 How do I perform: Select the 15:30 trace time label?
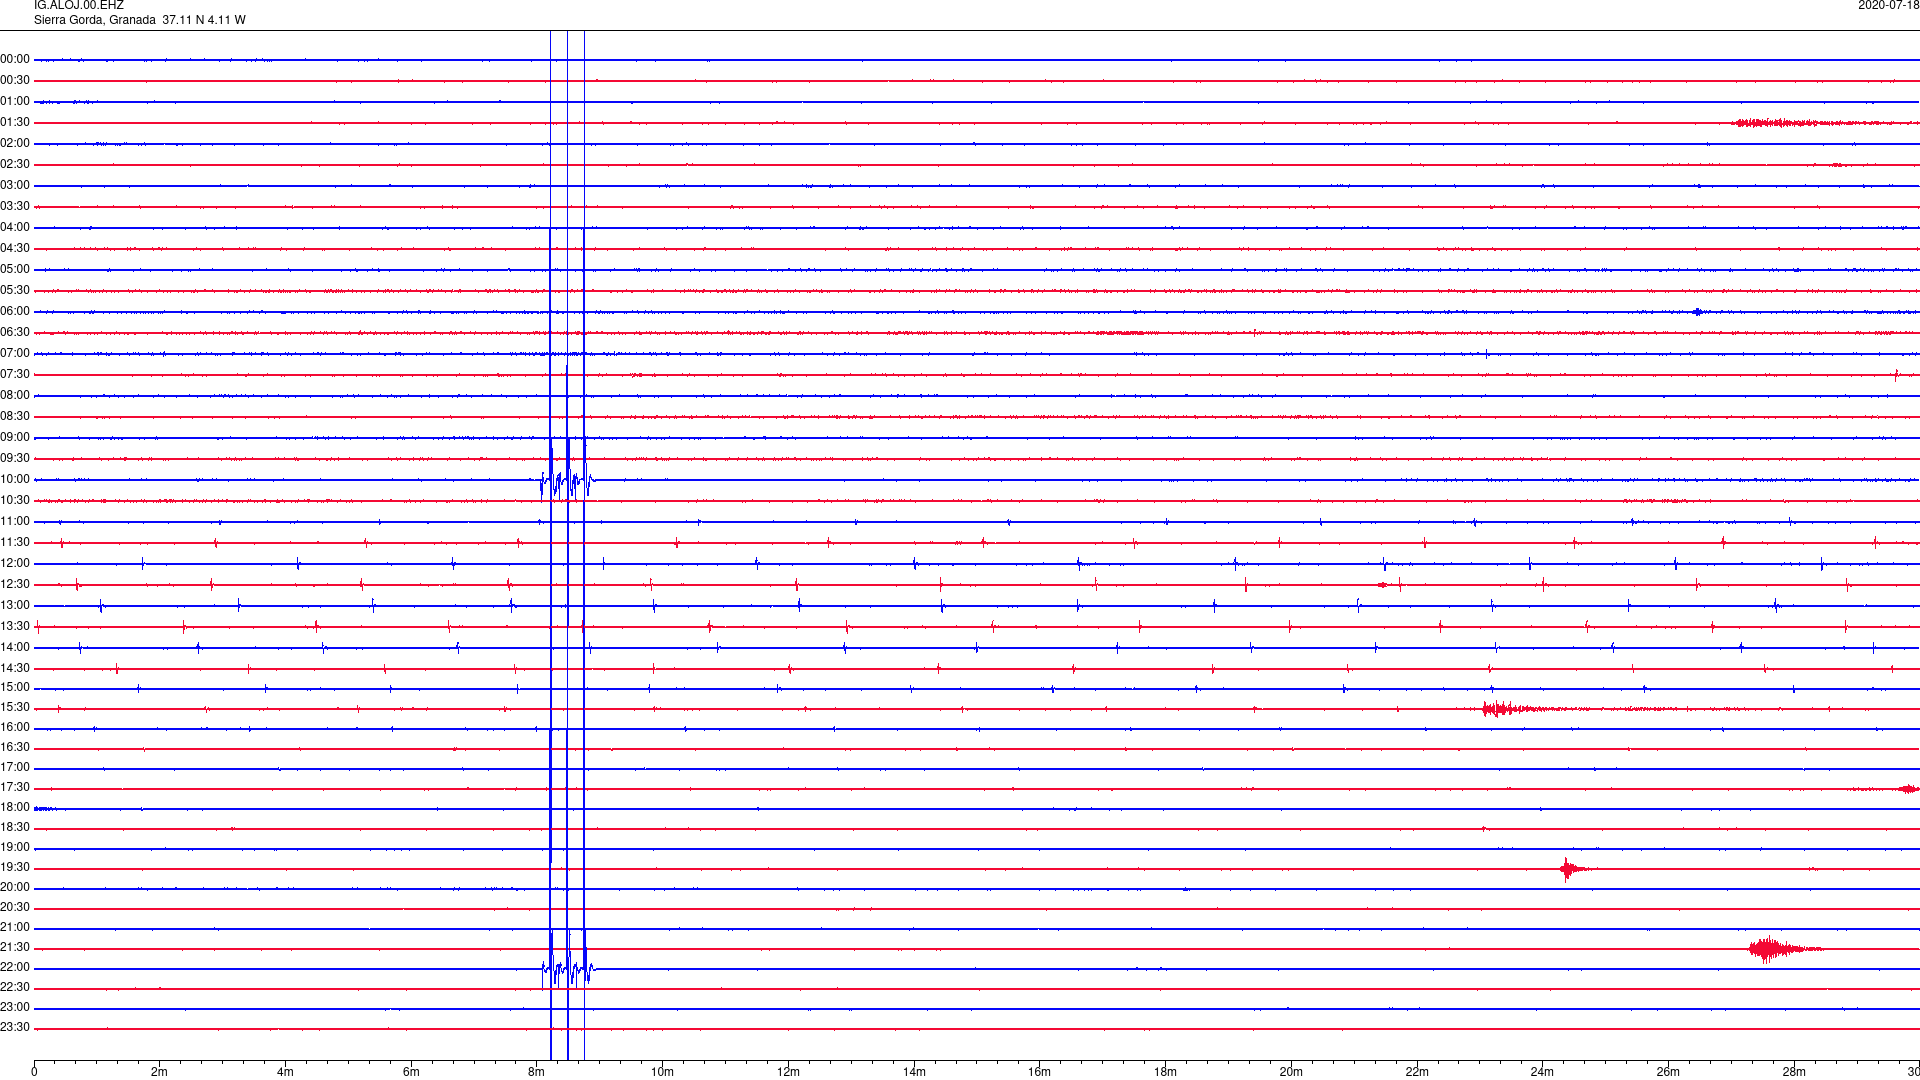coord(15,708)
